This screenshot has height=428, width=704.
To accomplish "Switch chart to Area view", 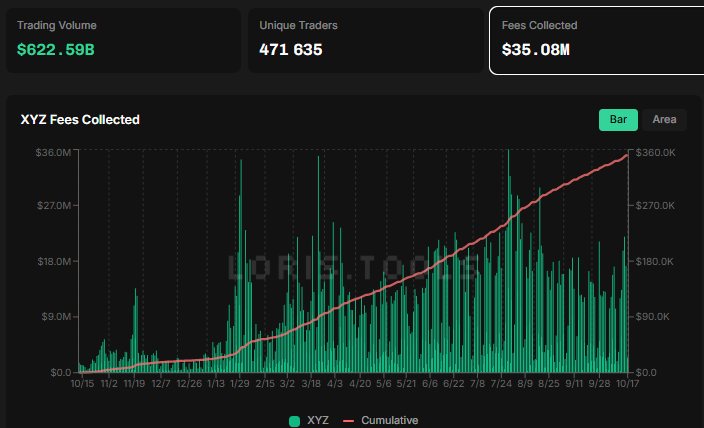I will point(664,120).
